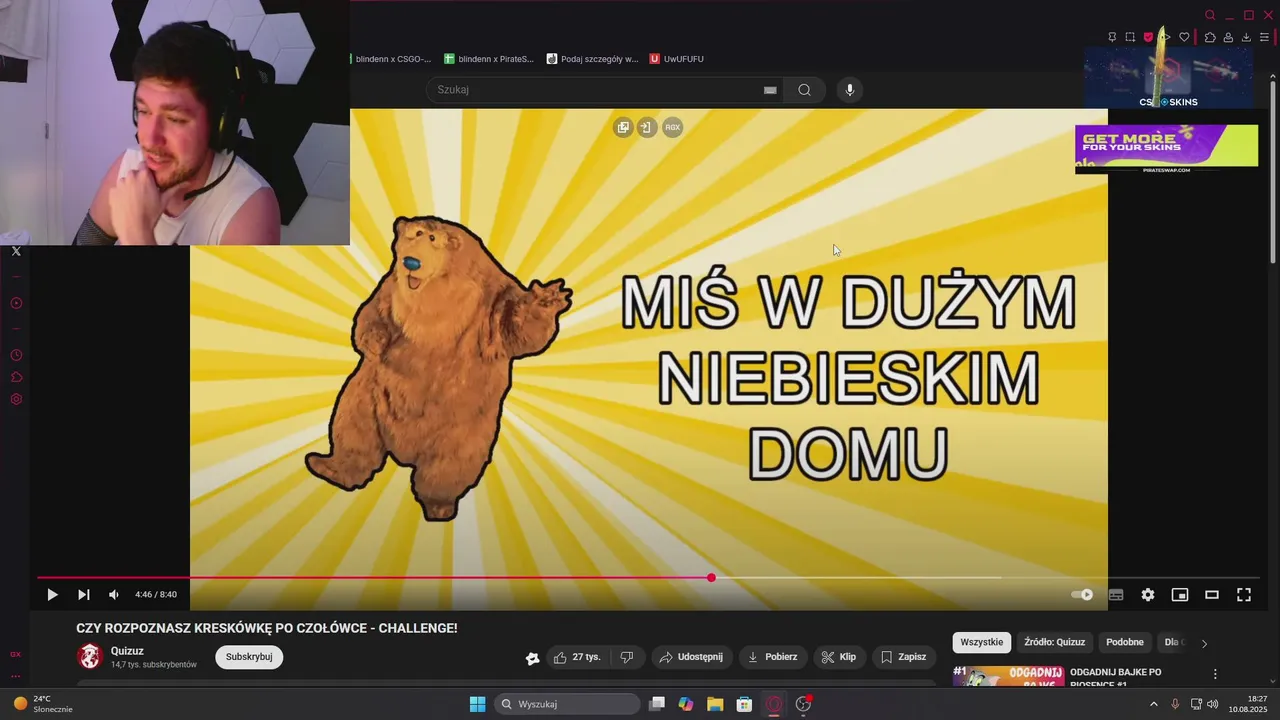Open the video settings gear

1148,594
